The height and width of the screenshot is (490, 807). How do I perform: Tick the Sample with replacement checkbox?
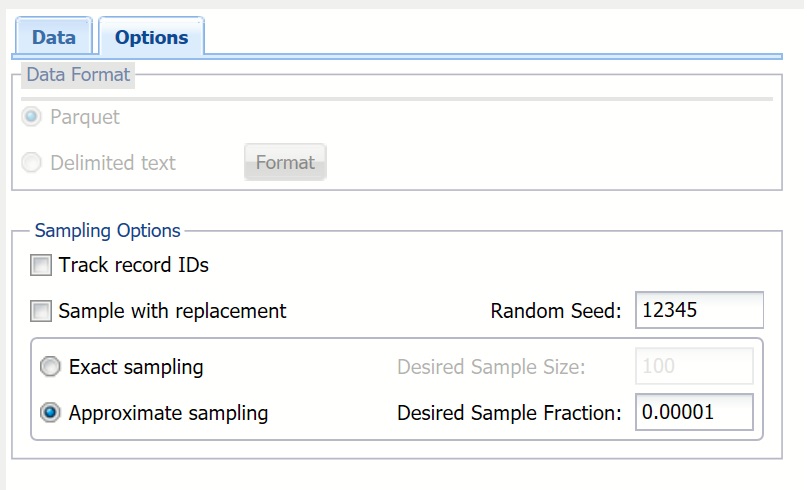(41, 312)
